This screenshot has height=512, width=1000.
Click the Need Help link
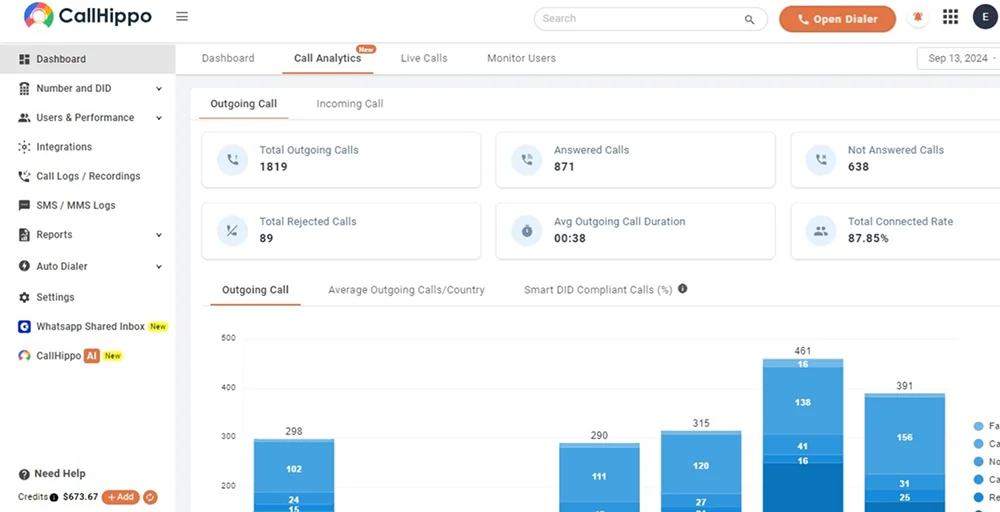60,474
